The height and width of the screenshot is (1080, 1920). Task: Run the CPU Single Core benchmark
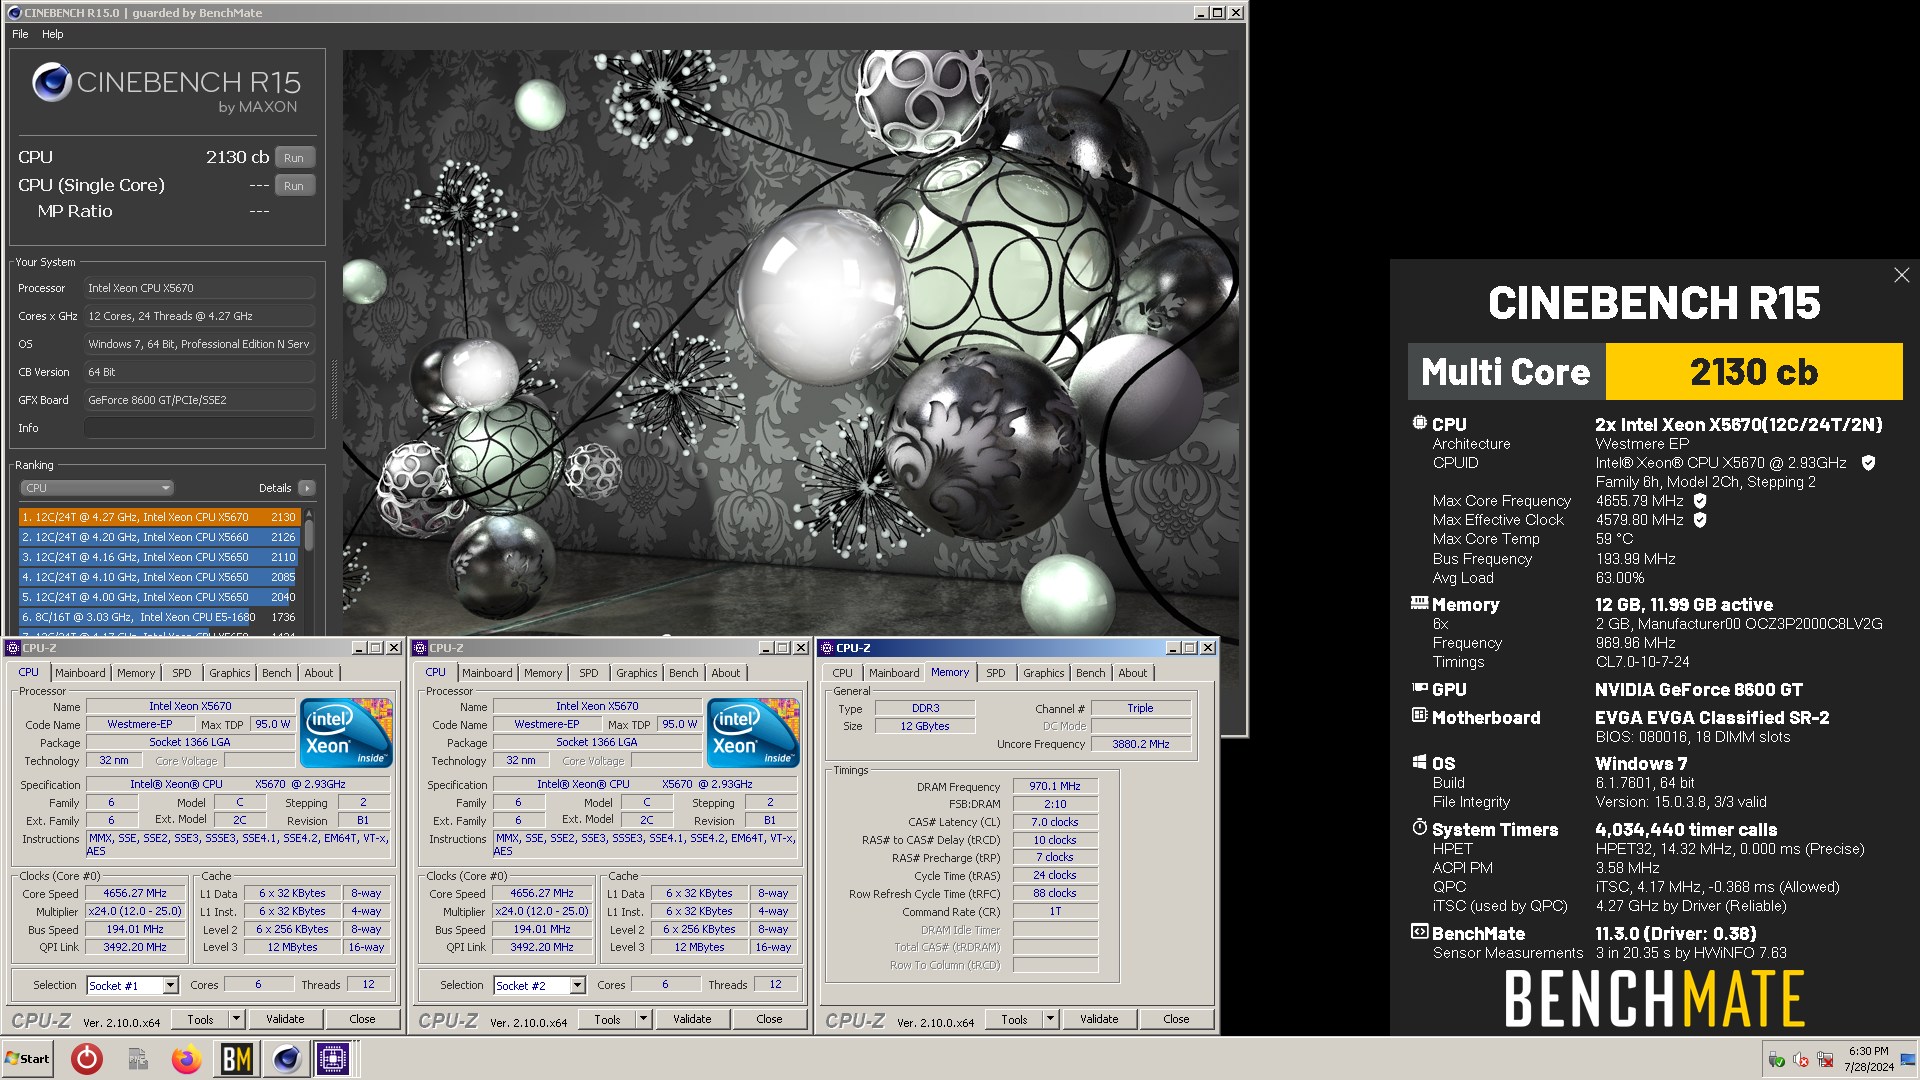(x=294, y=186)
